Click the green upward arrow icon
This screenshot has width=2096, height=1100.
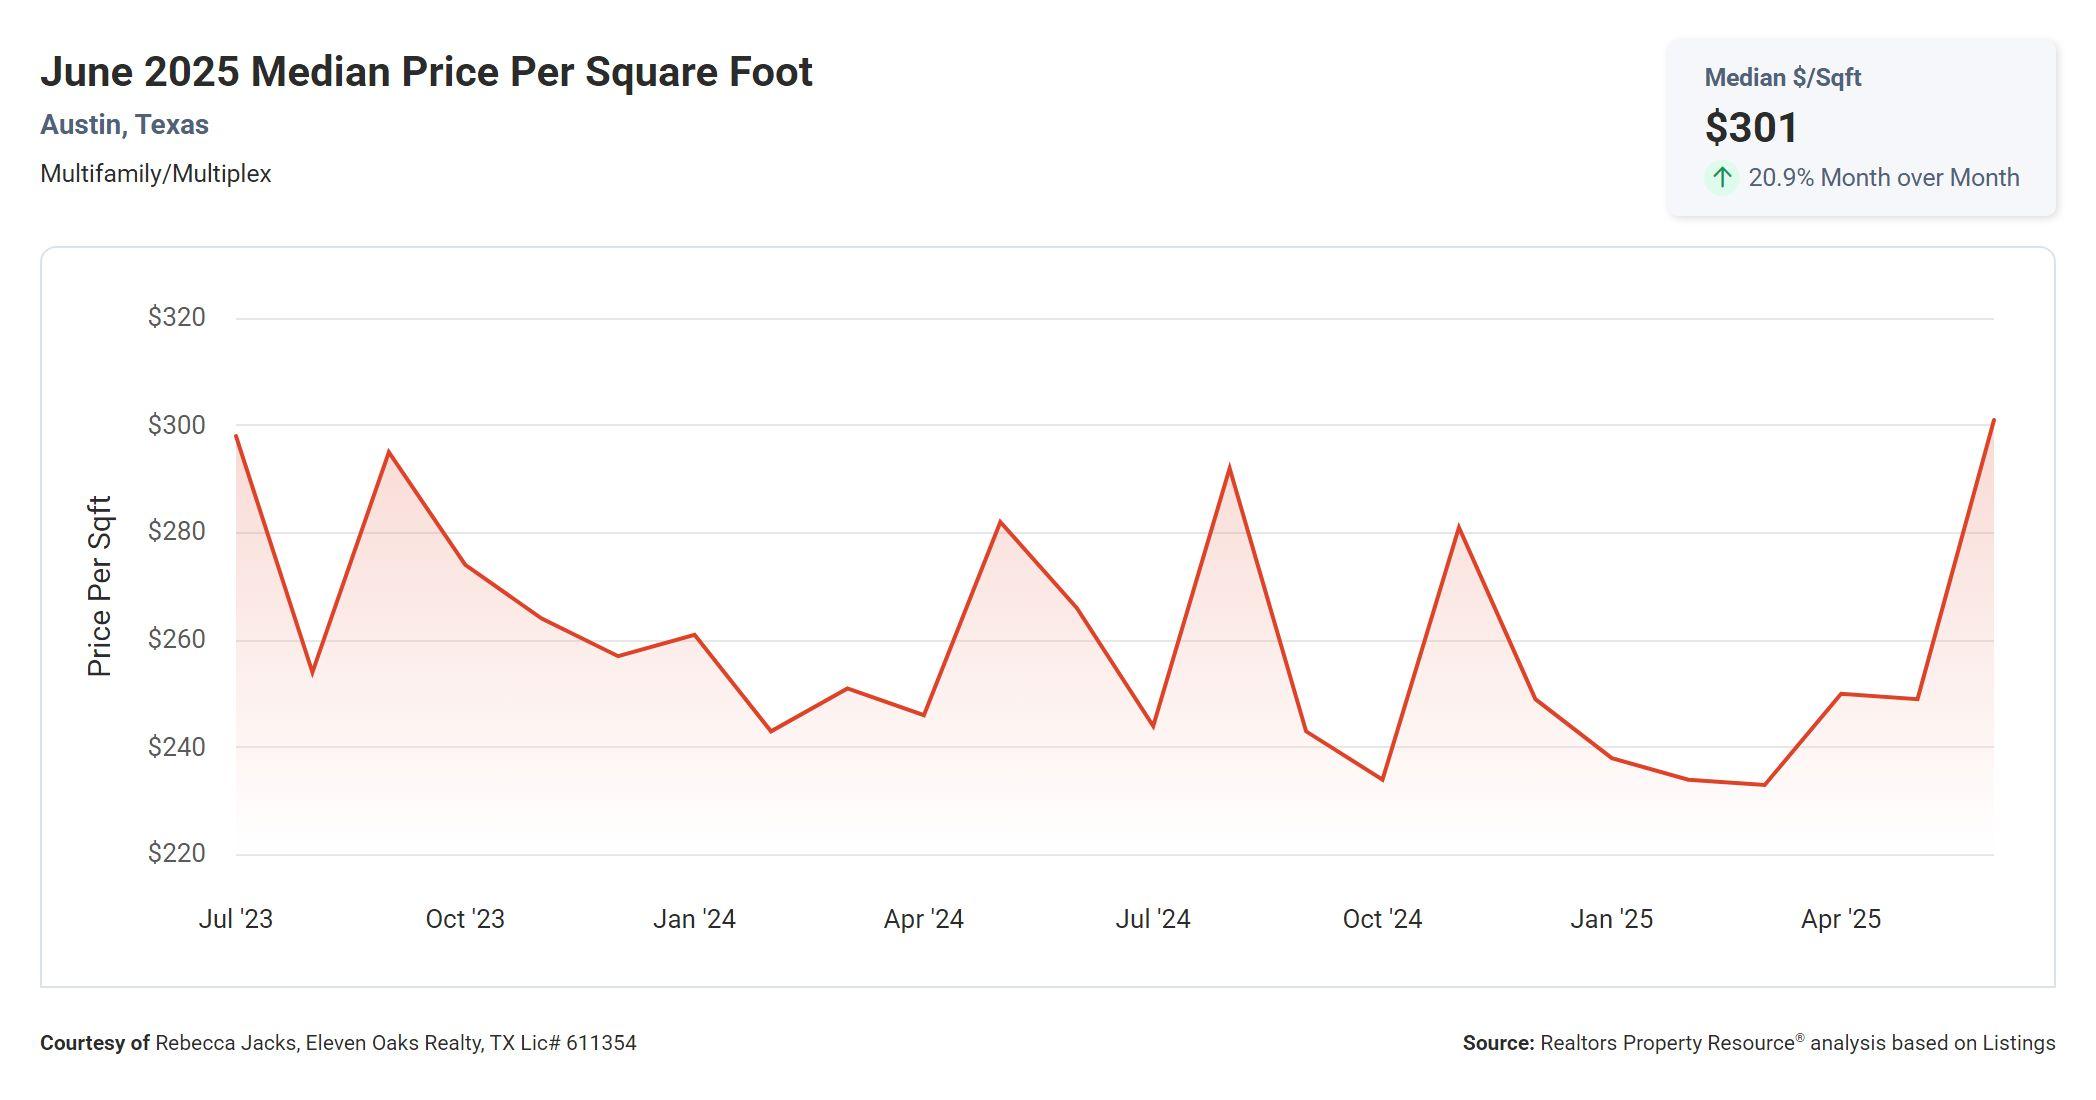pos(1721,178)
